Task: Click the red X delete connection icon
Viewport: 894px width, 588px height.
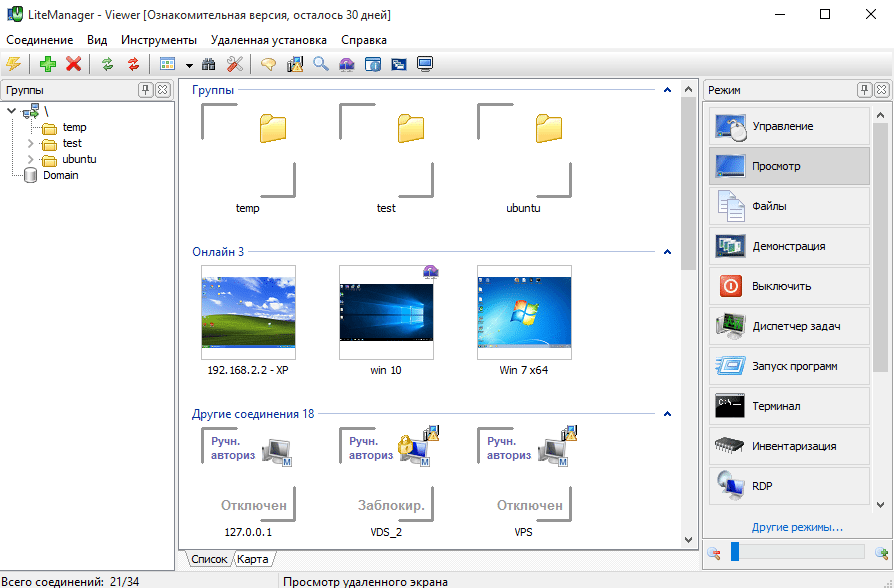Action: click(x=73, y=64)
